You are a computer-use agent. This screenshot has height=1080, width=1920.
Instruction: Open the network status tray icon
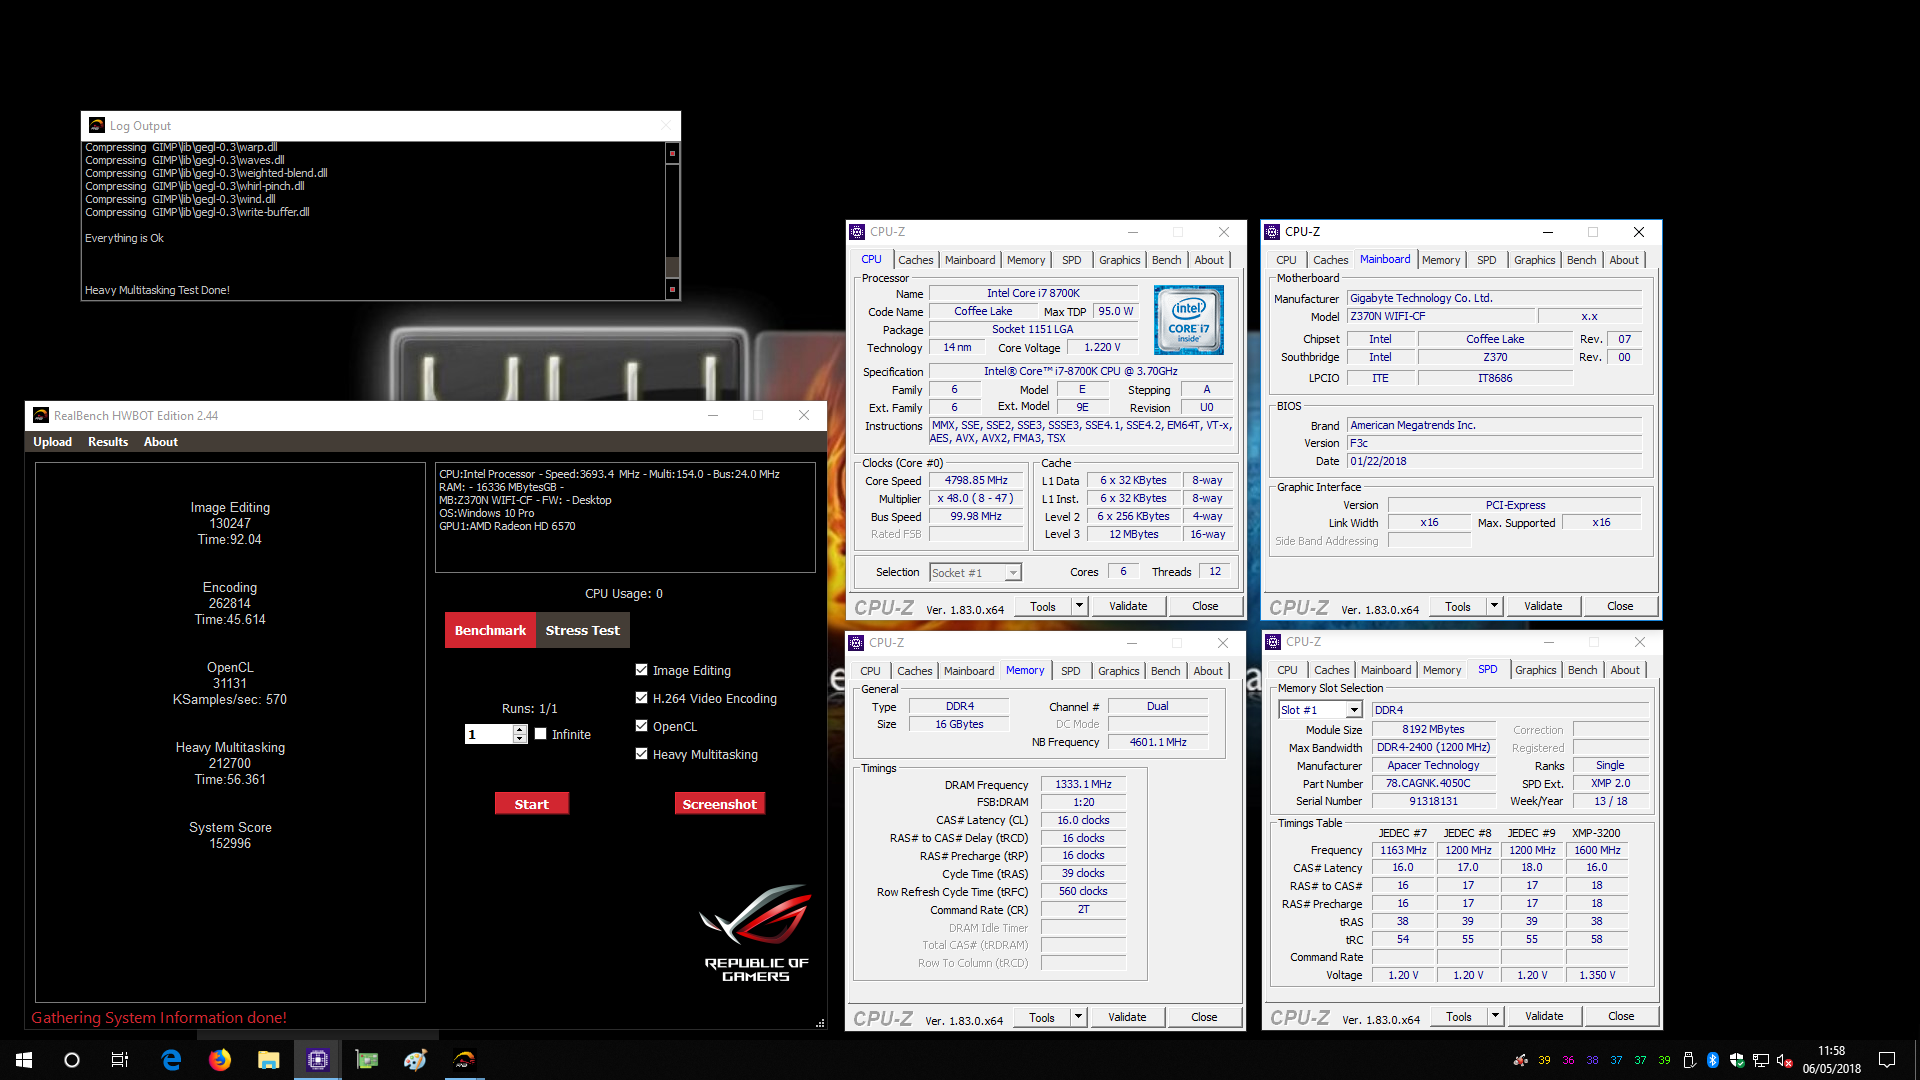point(1761,1060)
